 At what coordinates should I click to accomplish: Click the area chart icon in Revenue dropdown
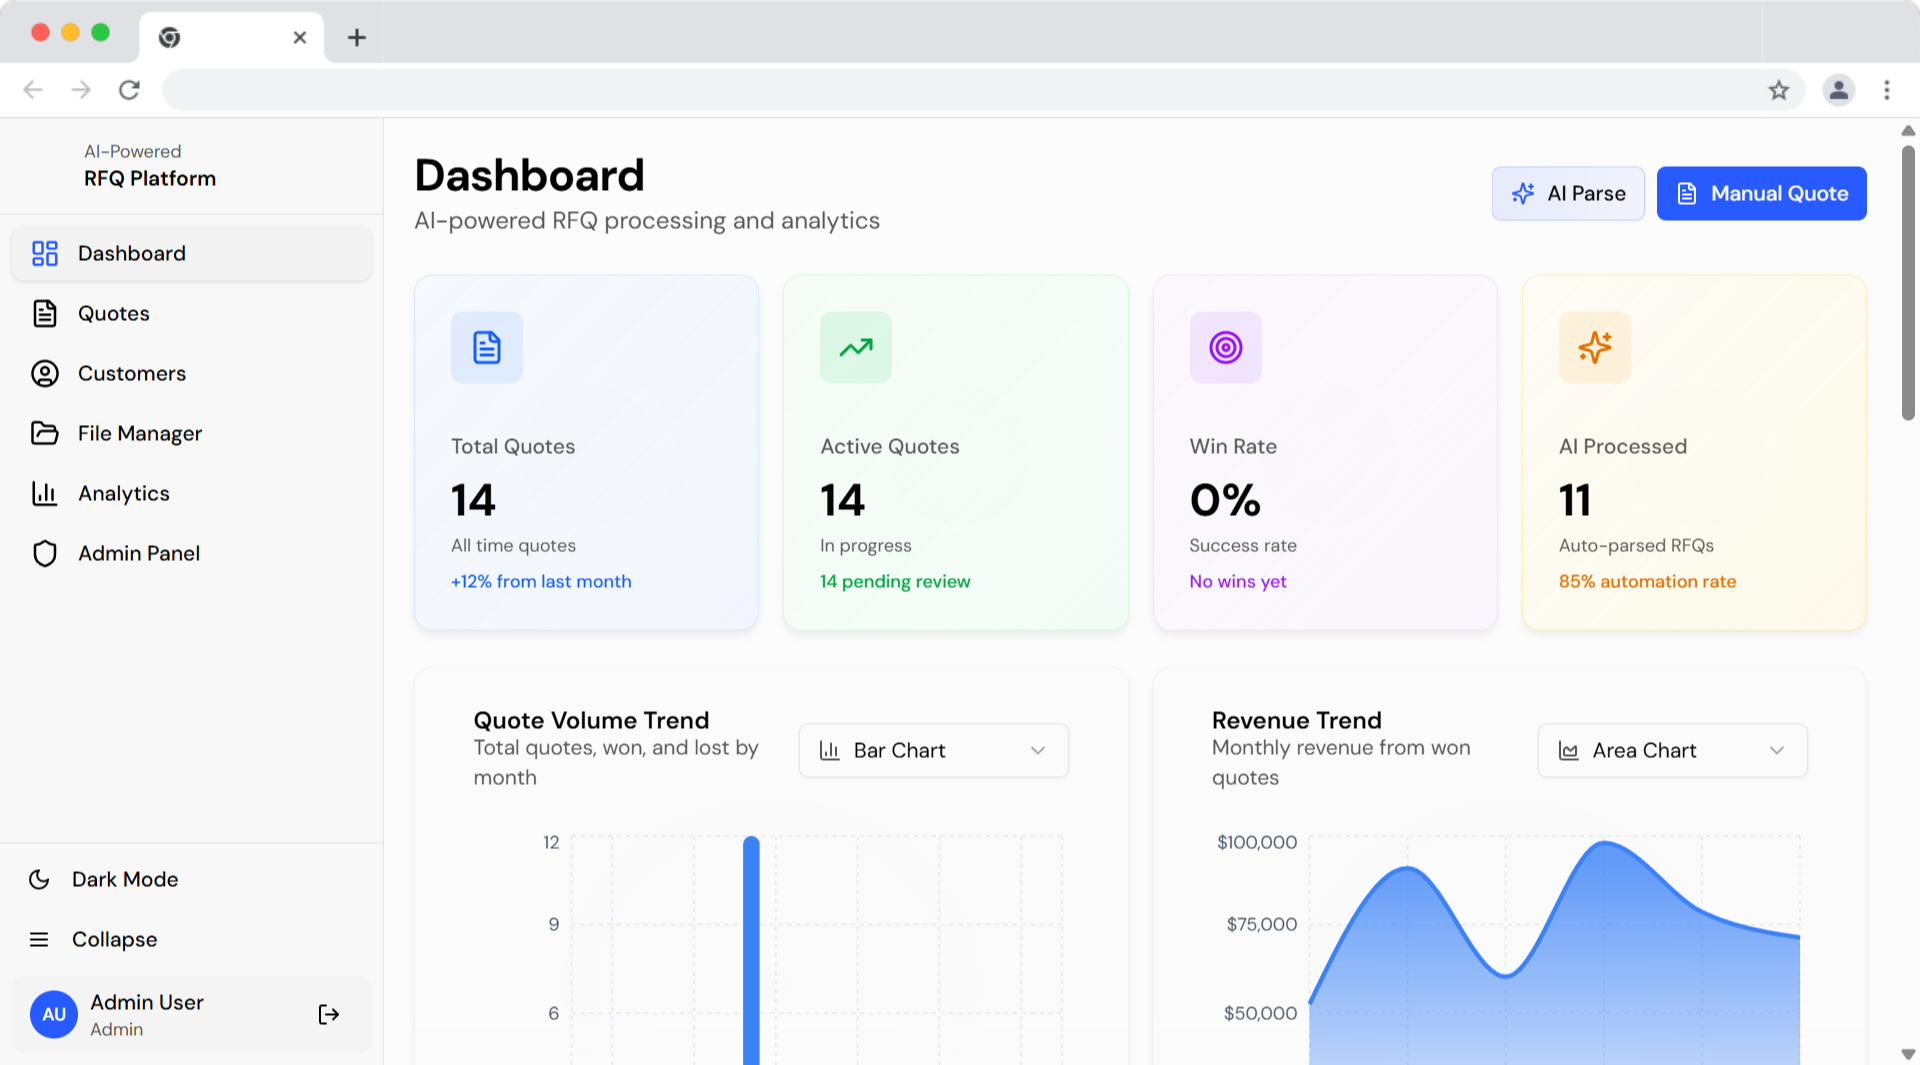pyautogui.click(x=1568, y=750)
